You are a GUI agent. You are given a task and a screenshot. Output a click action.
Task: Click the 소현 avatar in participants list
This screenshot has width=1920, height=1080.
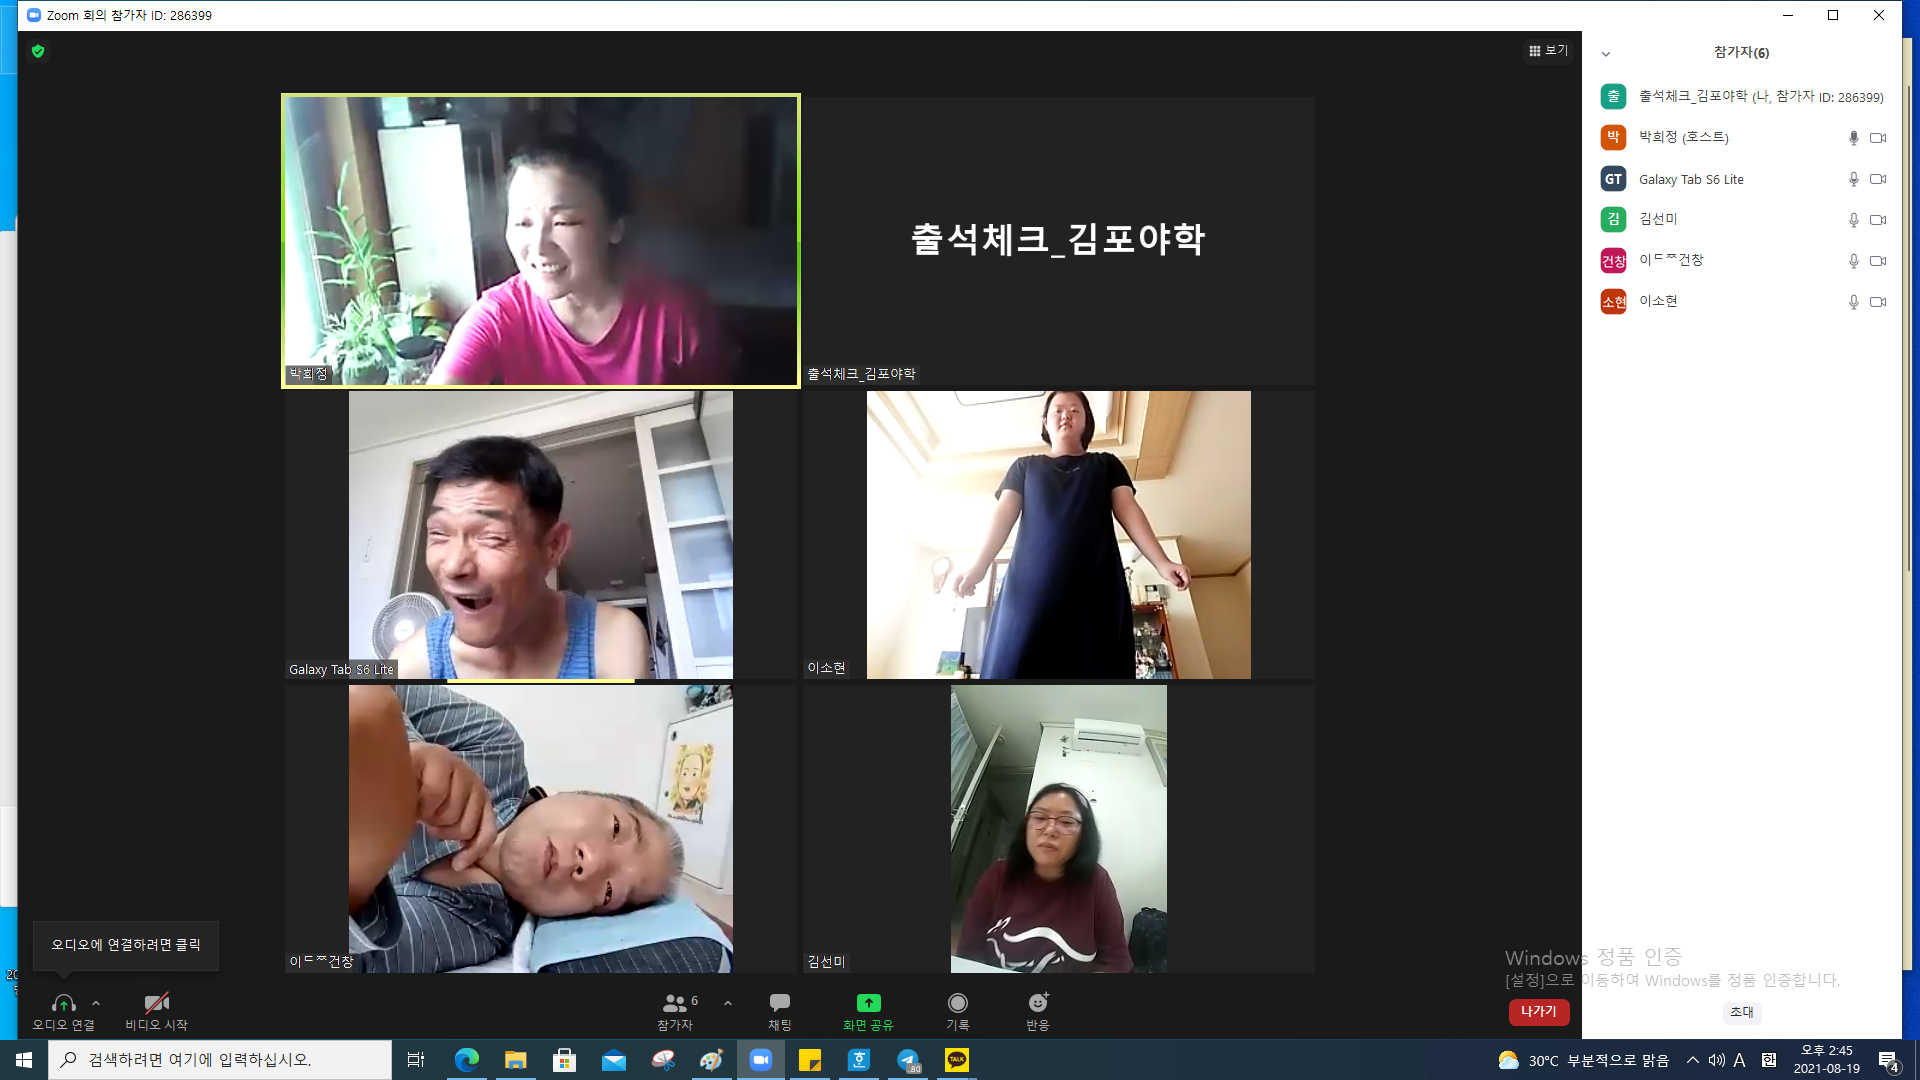(x=1613, y=301)
